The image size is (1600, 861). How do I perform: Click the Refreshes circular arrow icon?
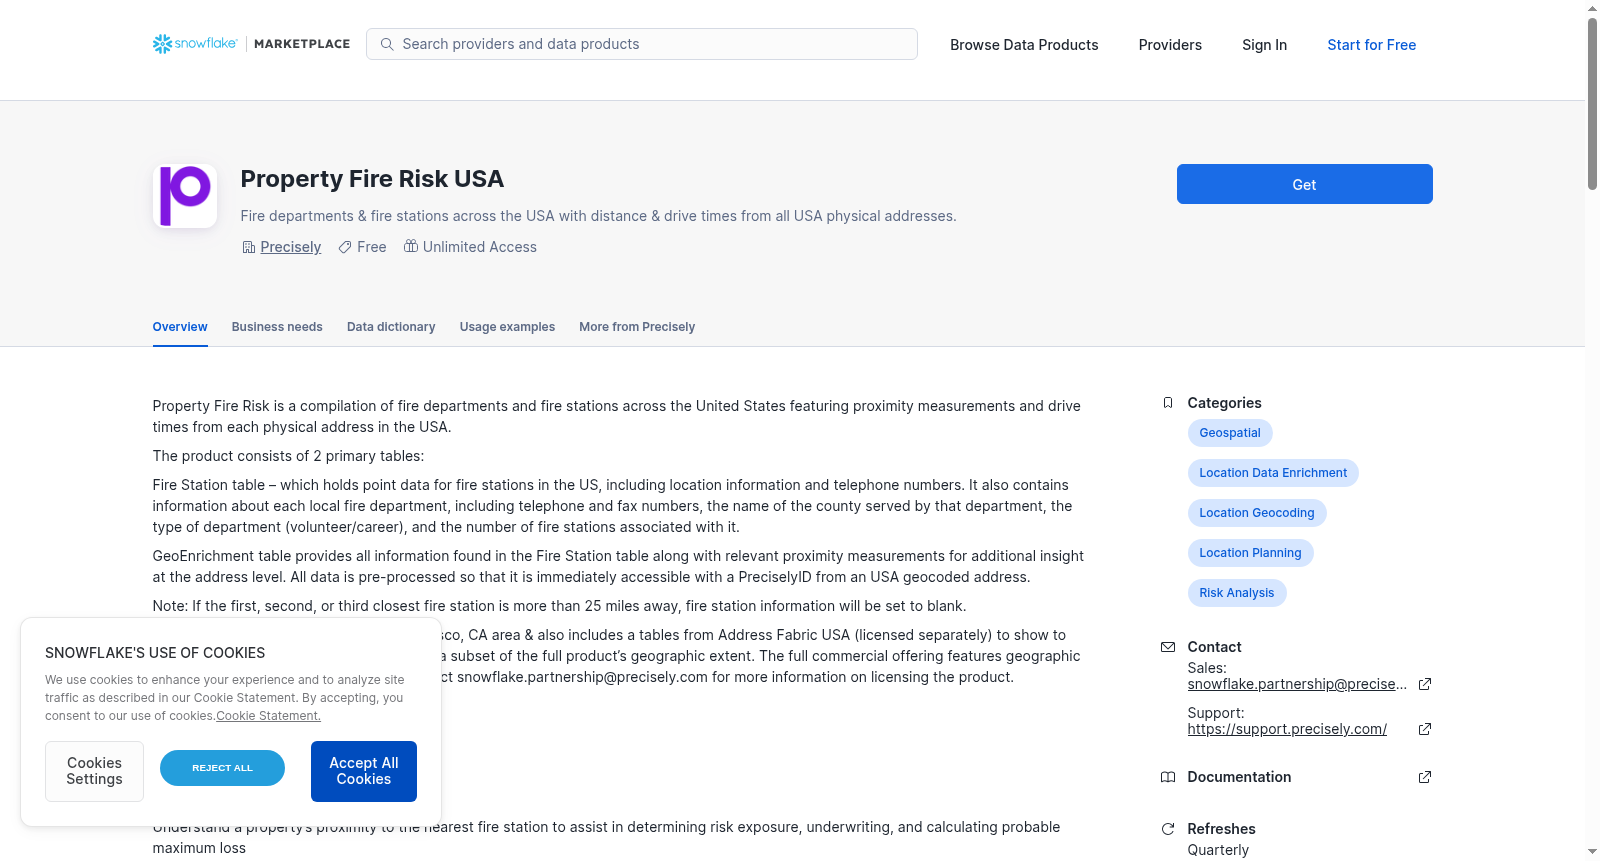1168,829
